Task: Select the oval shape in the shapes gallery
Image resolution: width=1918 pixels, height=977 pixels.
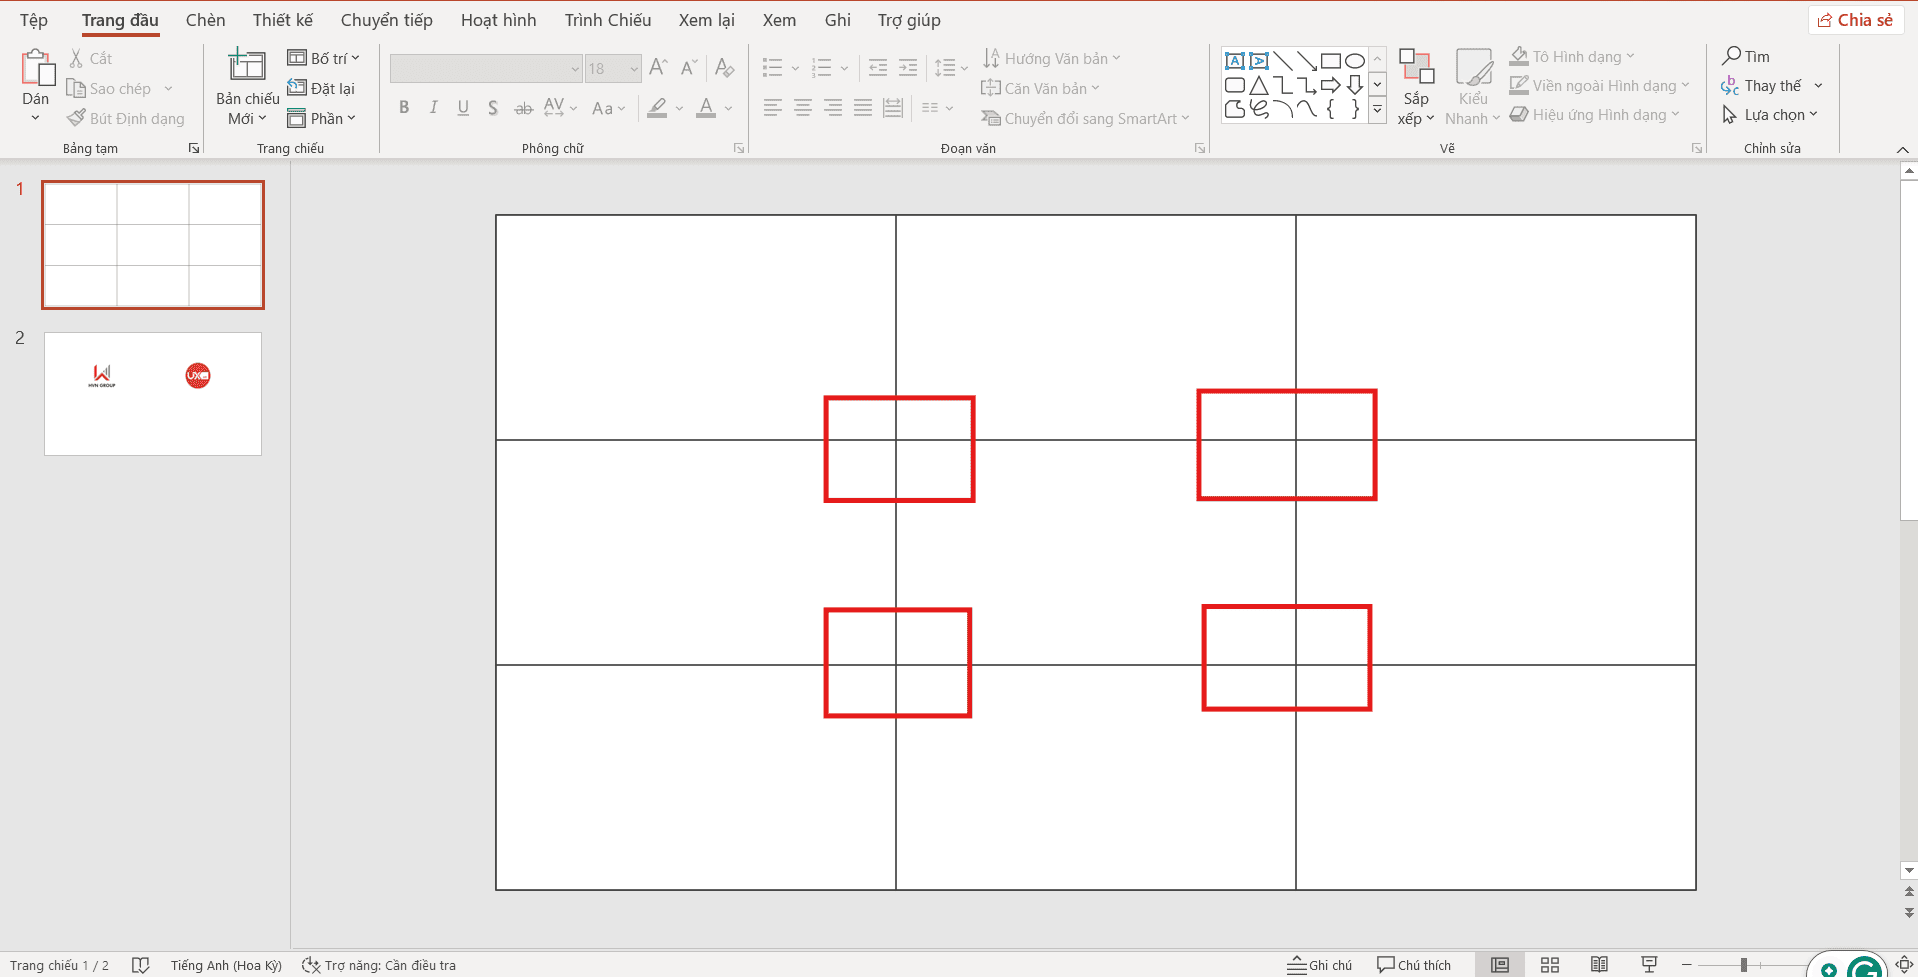Action: pos(1354,60)
